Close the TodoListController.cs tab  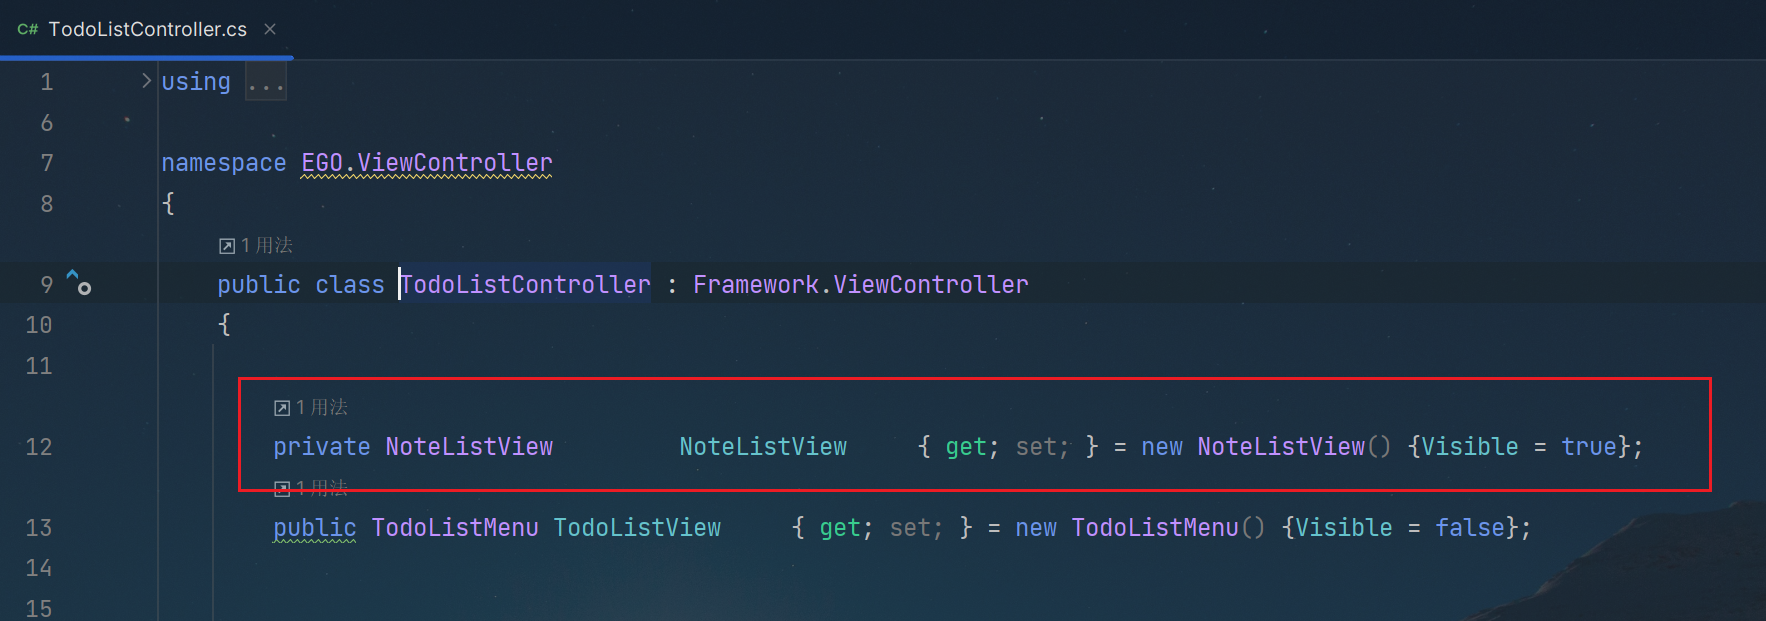click(x=270, y=29)
